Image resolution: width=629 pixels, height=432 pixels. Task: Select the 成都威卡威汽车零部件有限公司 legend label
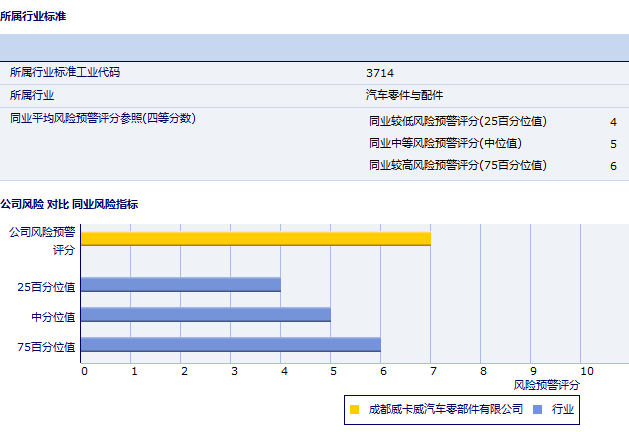445,409
